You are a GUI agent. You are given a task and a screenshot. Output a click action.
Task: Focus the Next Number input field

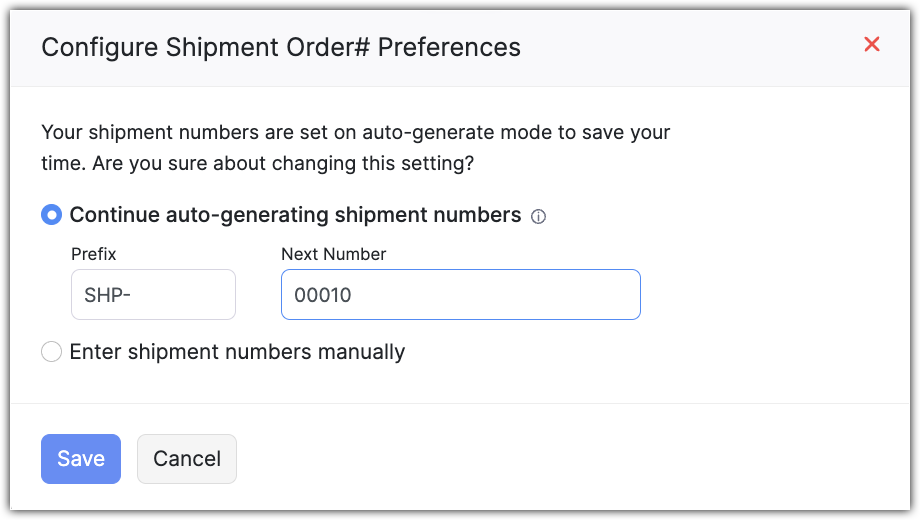pos(460,295)
